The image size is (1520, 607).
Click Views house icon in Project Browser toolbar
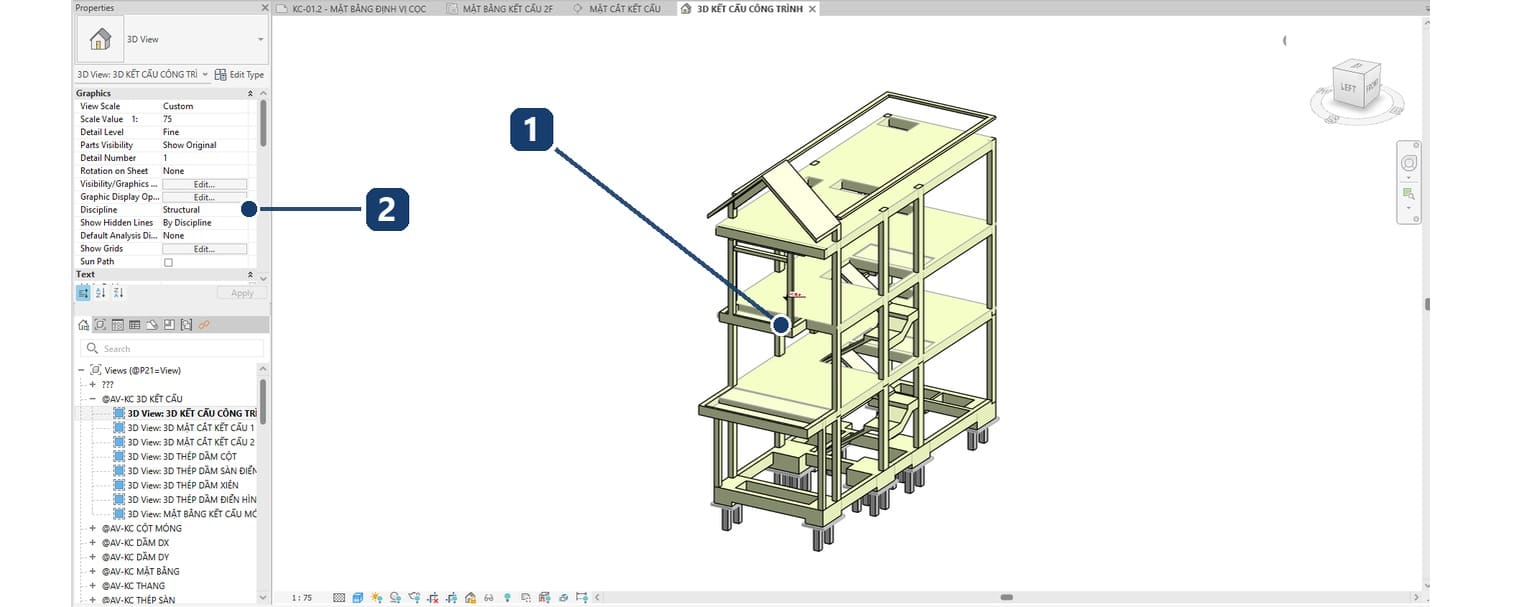tap(83, 325)
